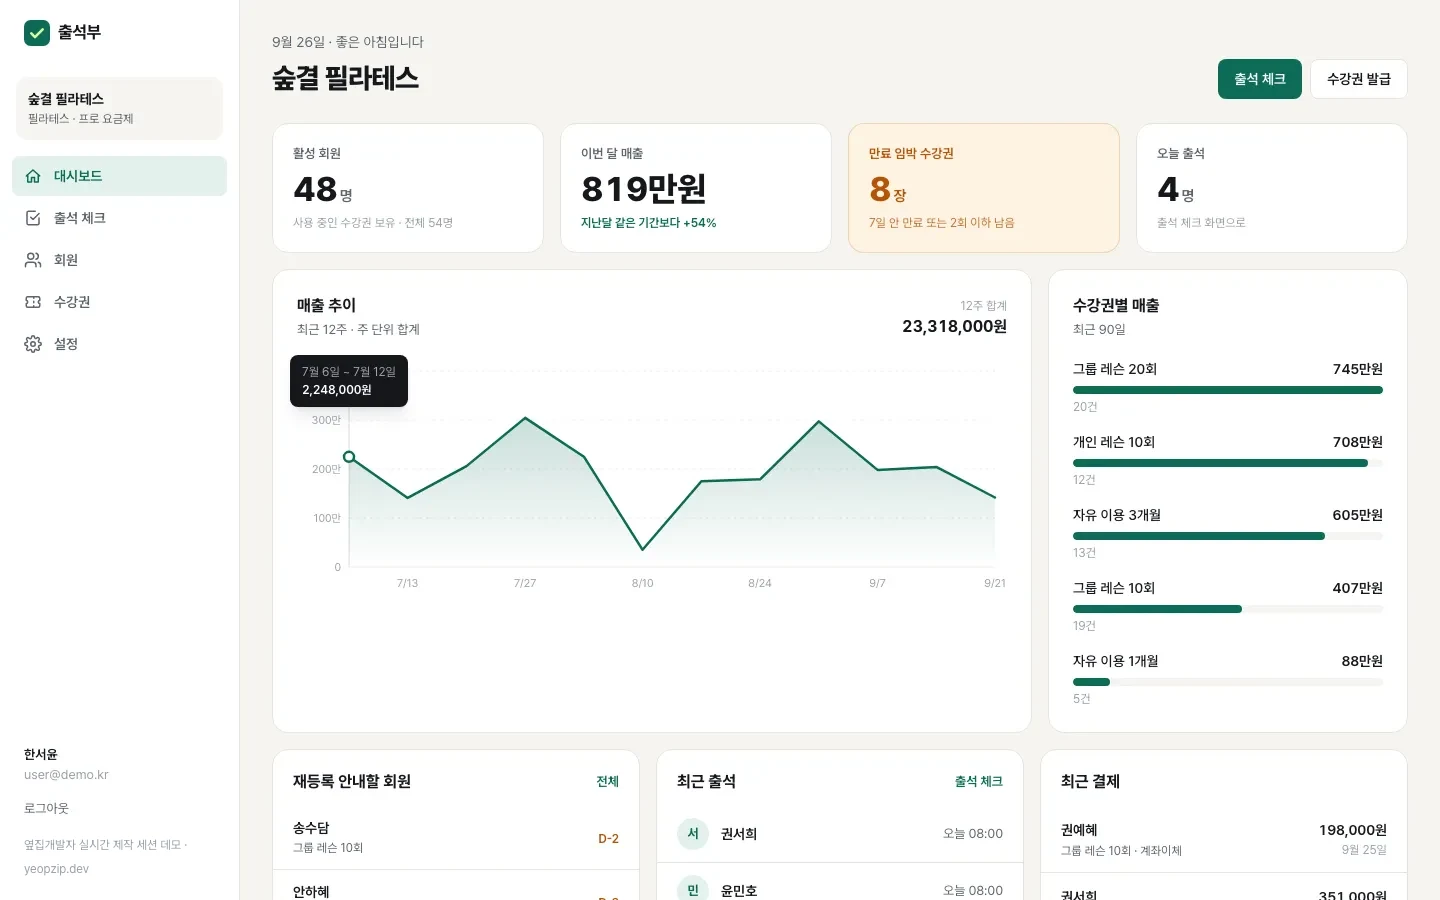Select 수강권 in the sidebar
Screen dimensions: 1440x900
[120, 302]
